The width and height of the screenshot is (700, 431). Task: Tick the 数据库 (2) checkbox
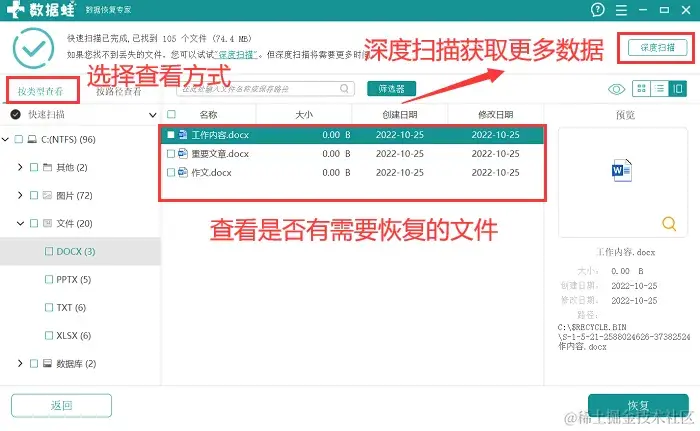[33, 364]
